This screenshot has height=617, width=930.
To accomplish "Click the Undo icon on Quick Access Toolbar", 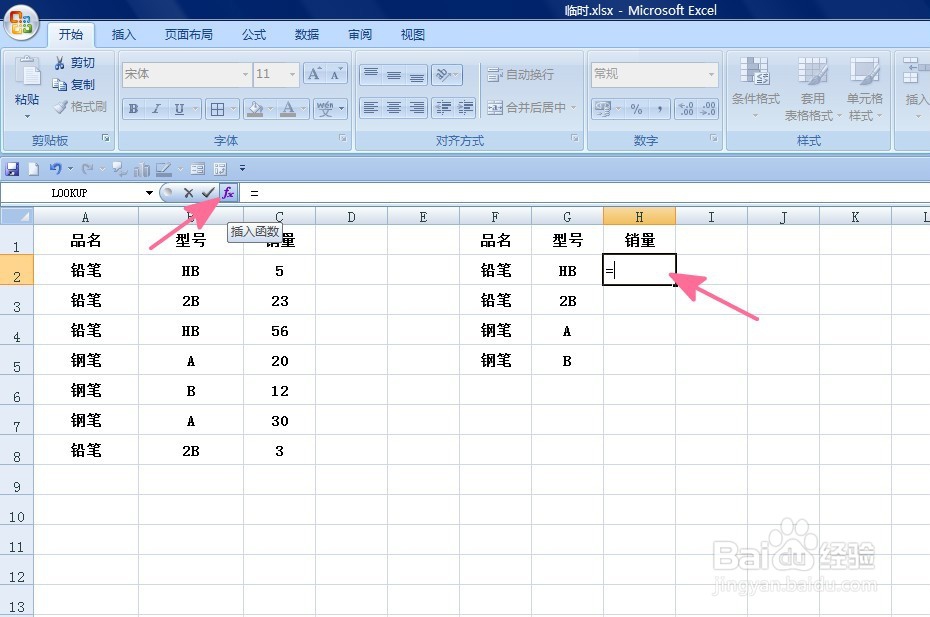I will [57, 168].
